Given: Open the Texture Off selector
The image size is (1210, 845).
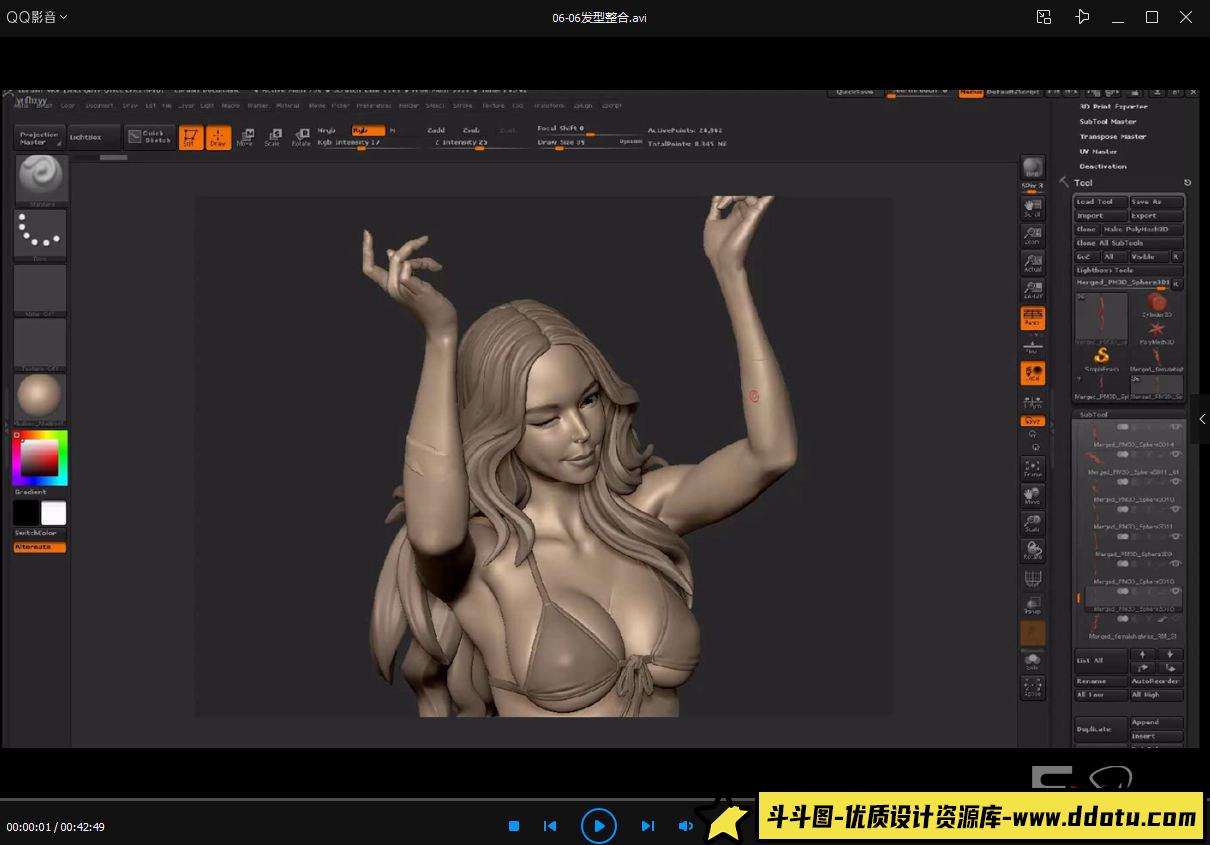Looking at the screenshot, I should point(41,343).
